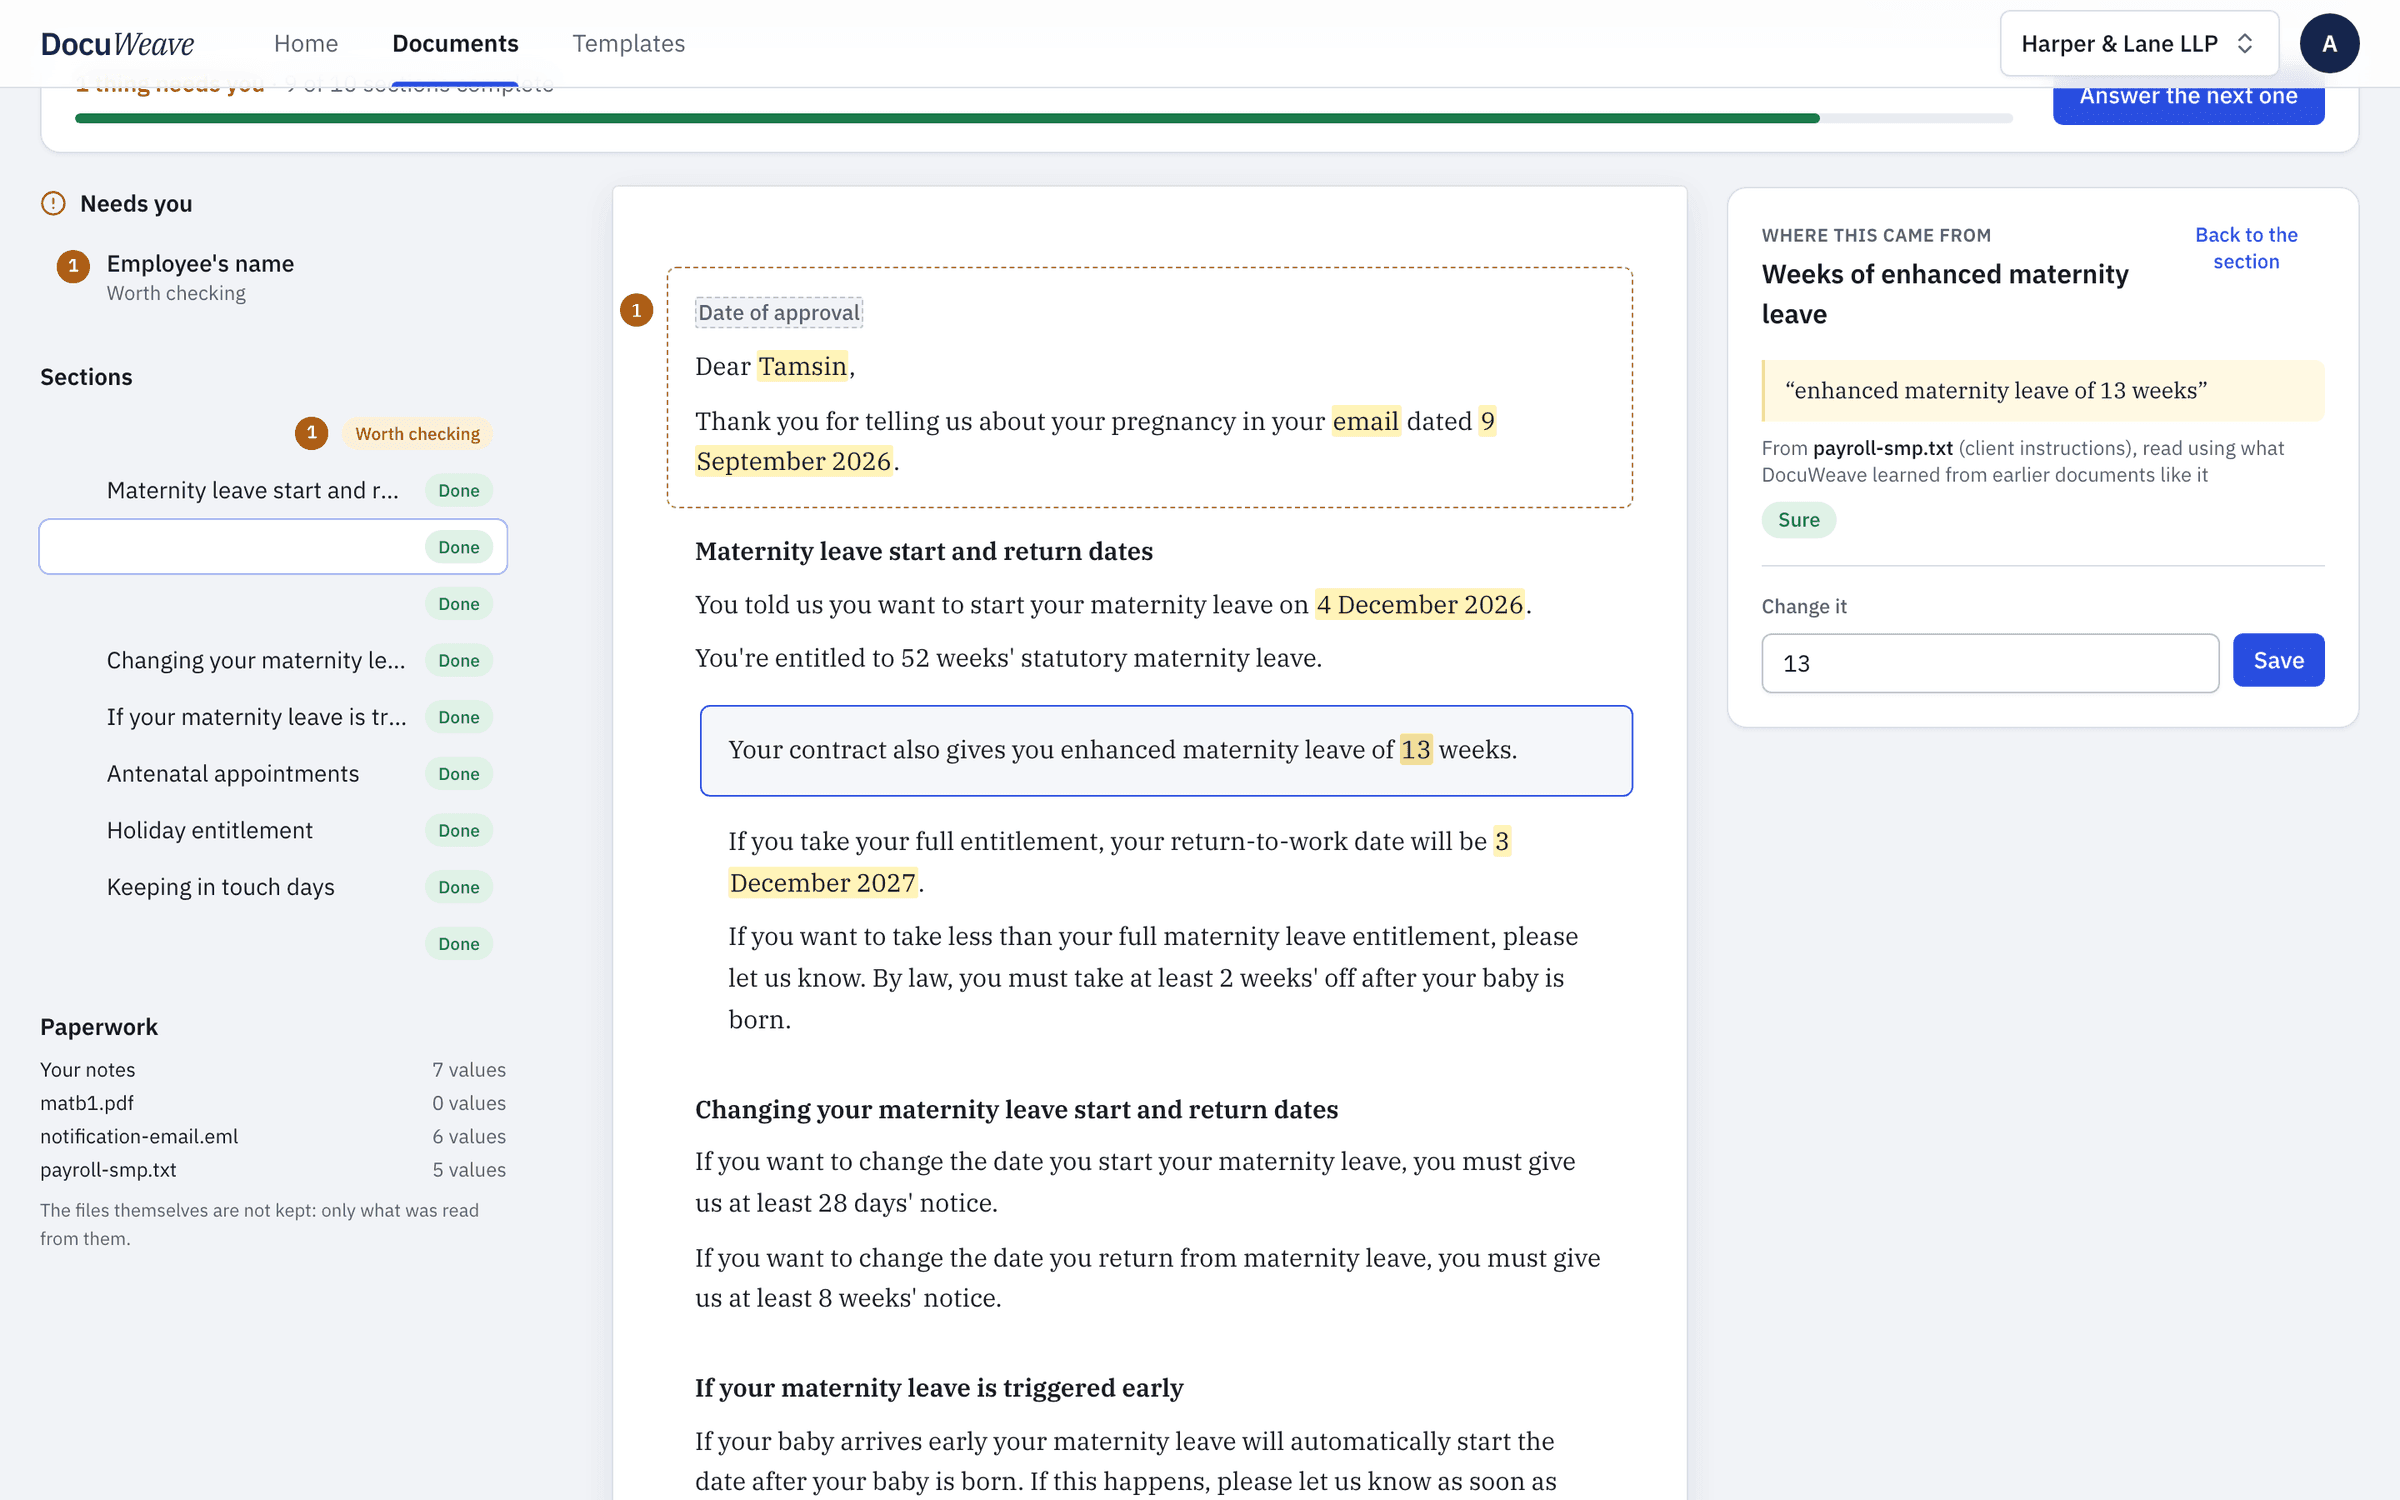Open the Templates tab
2400x1500 pixels.
(x=628, y=43)
